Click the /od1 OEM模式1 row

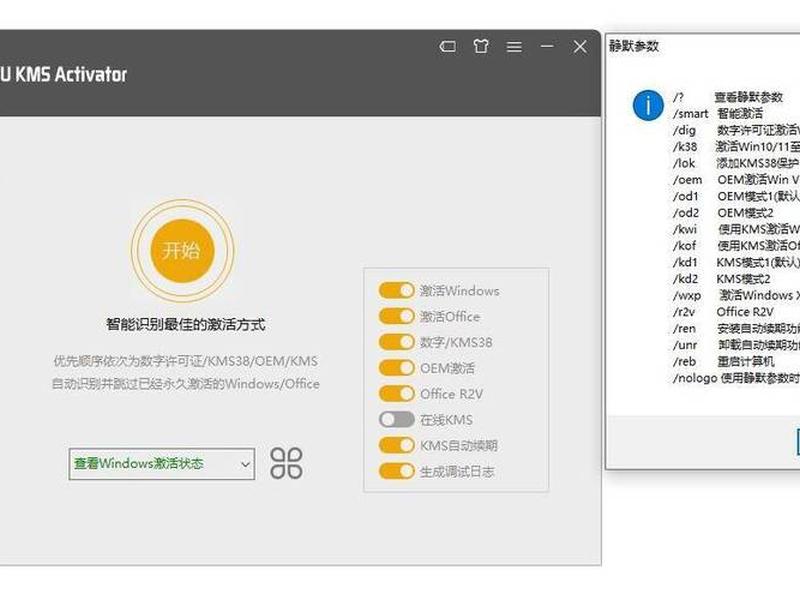(736, 196)
